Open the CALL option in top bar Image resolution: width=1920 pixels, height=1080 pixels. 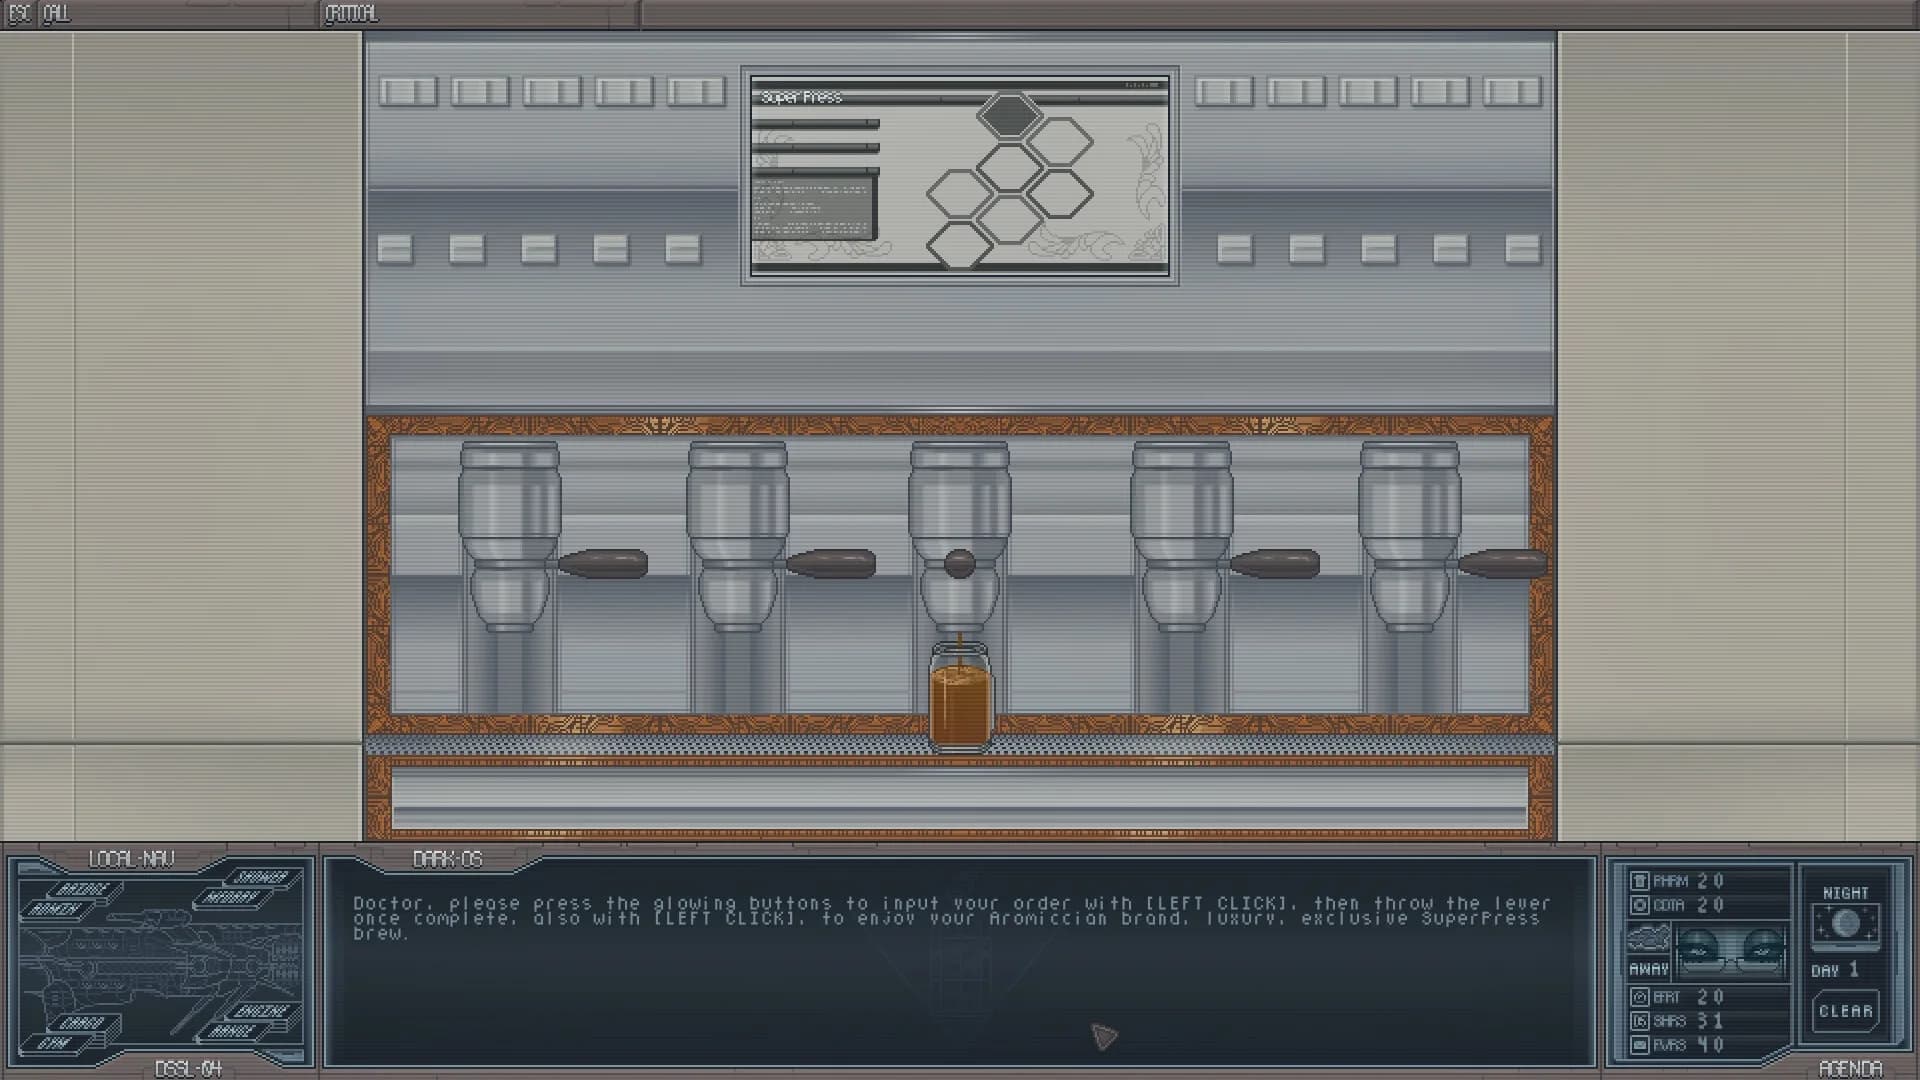pyautogui.click(x=56, y=14)
